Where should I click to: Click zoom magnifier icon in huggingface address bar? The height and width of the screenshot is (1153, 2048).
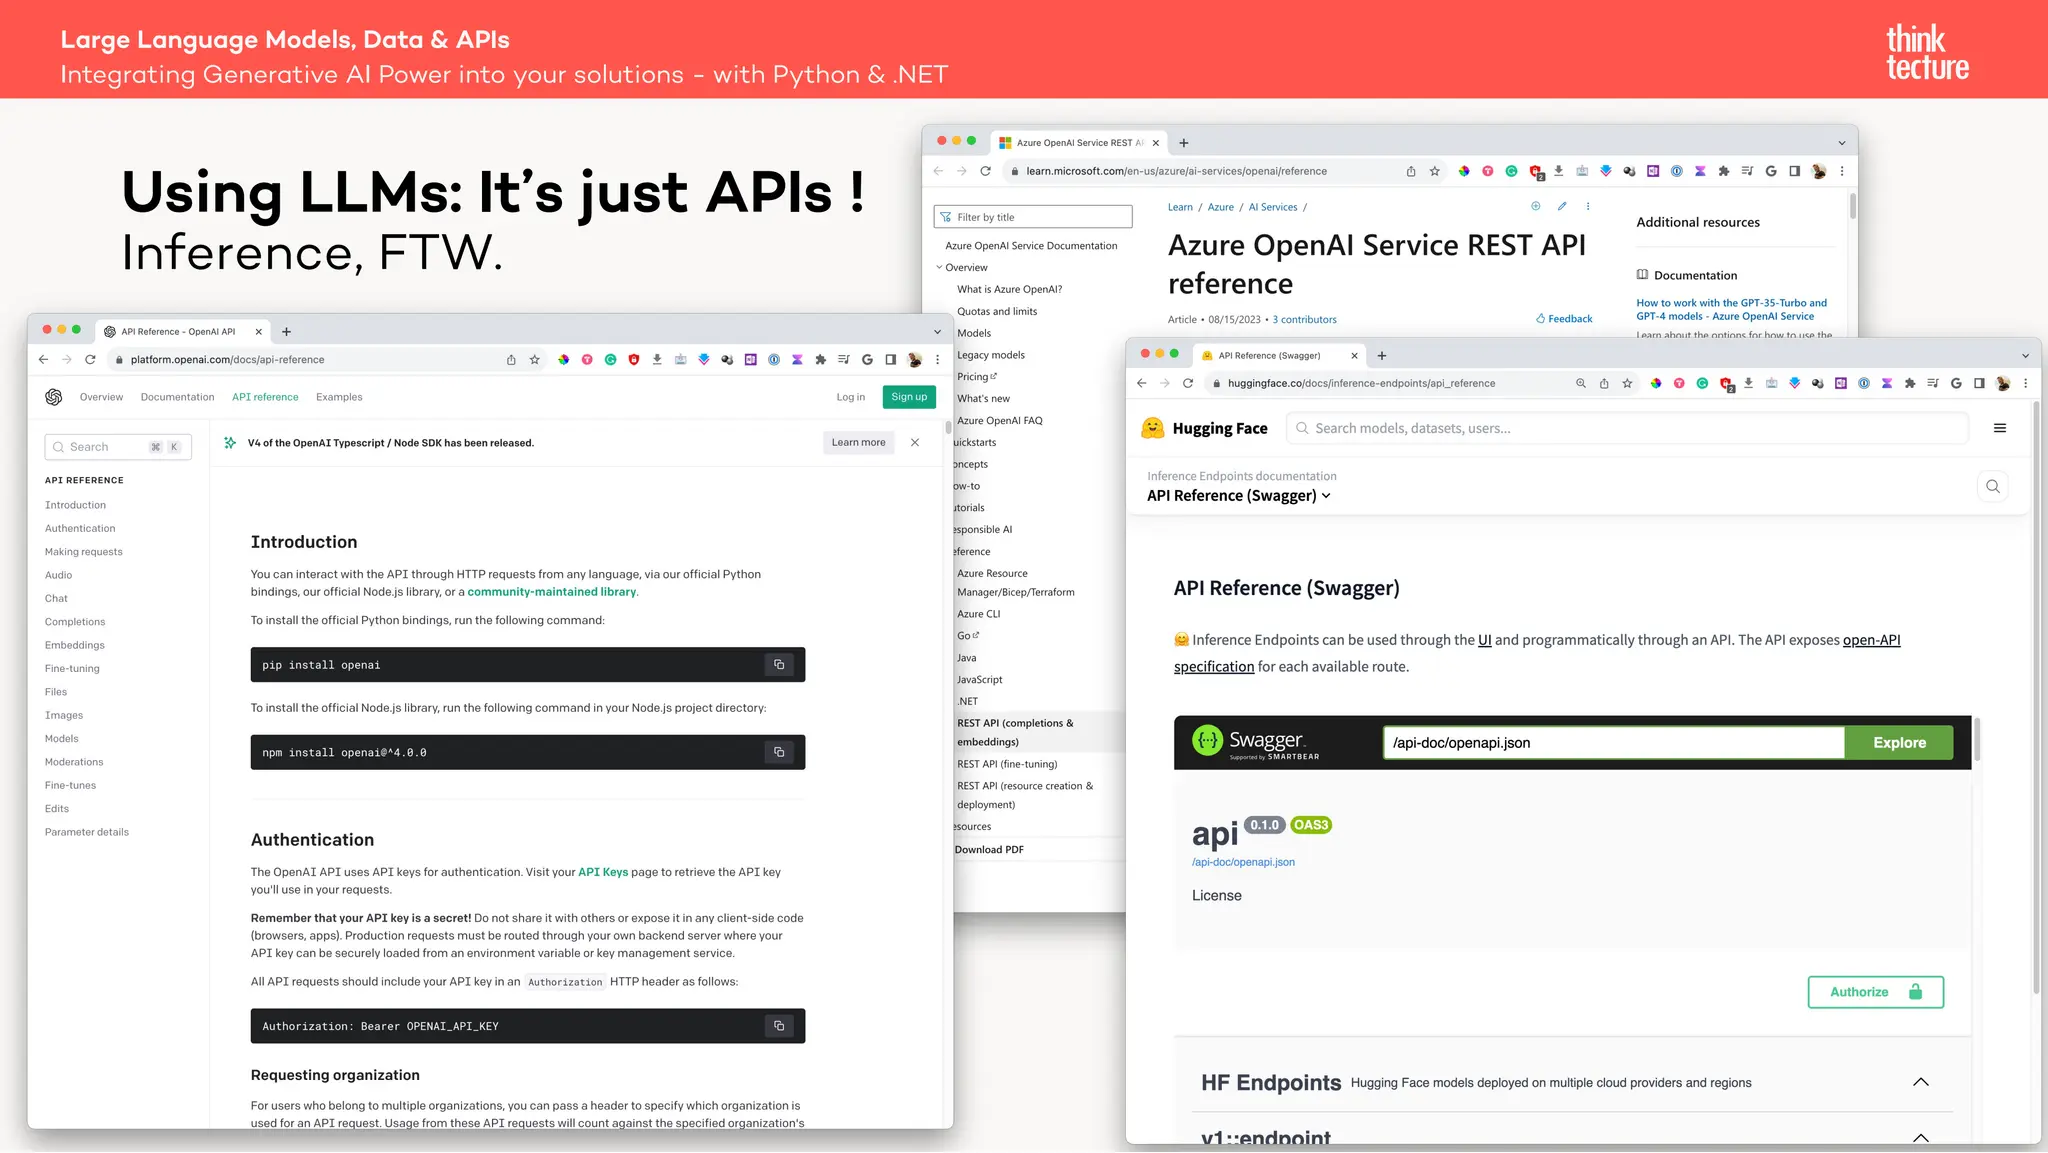coord(1581,383)
